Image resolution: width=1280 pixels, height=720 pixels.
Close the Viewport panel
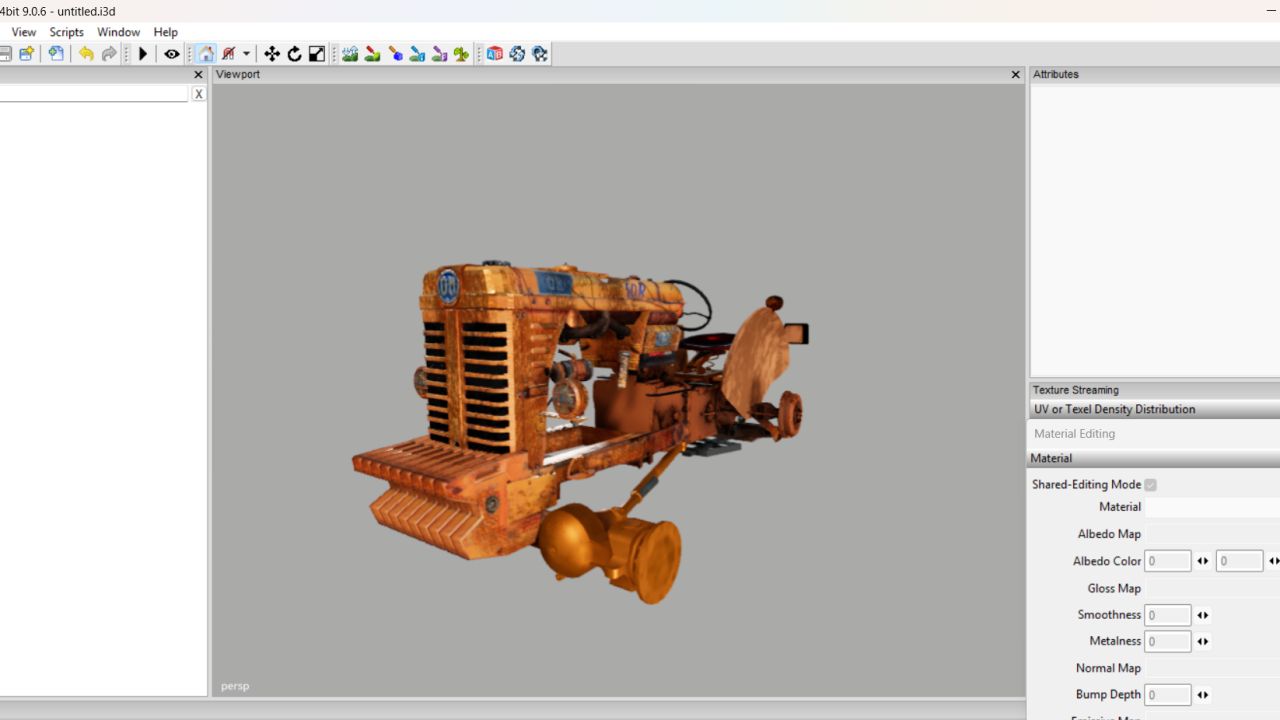(x=1015, y=75)
